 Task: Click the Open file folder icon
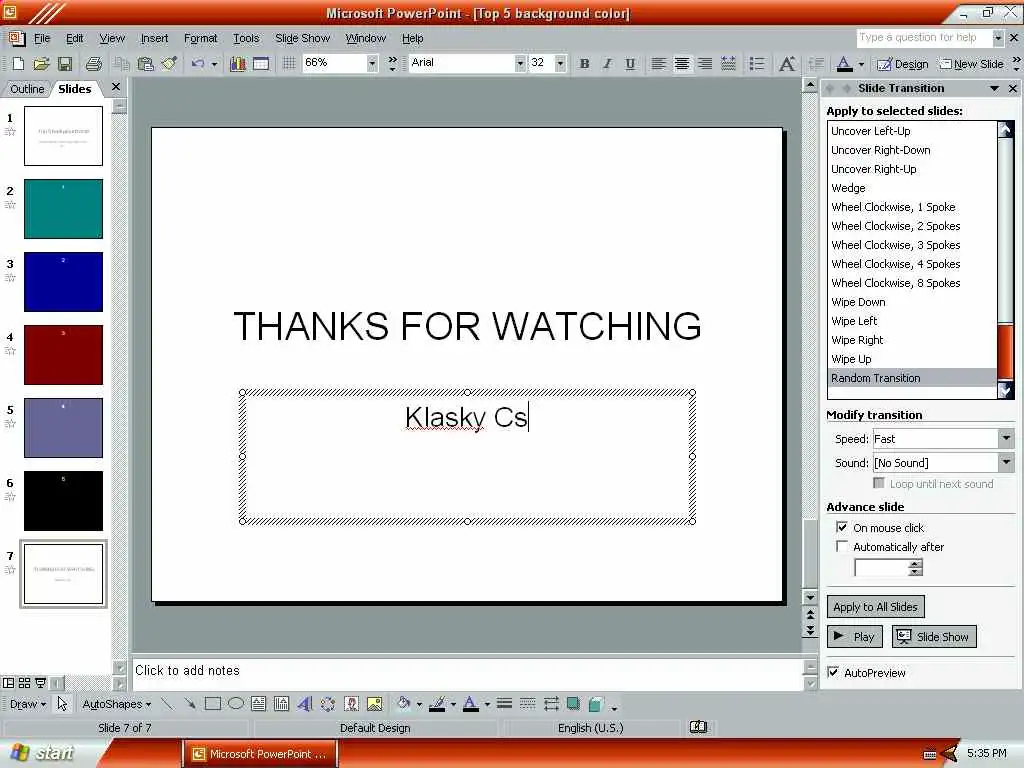coord(41,63)
